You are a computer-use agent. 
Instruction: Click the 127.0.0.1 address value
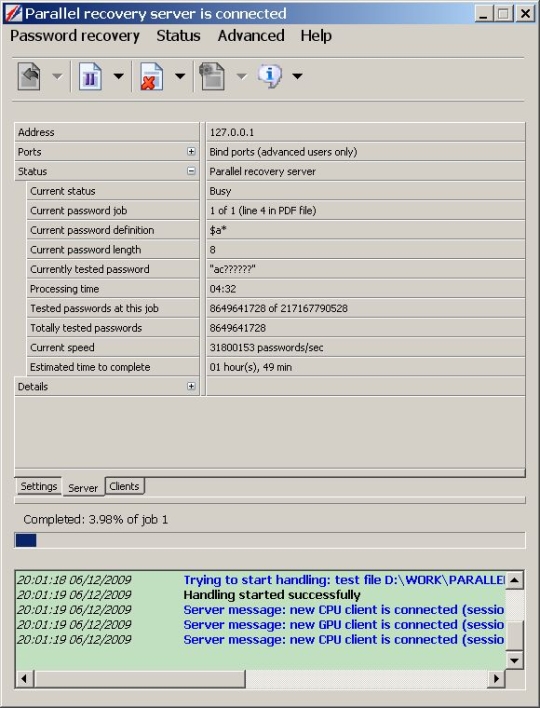click(232, 132)
